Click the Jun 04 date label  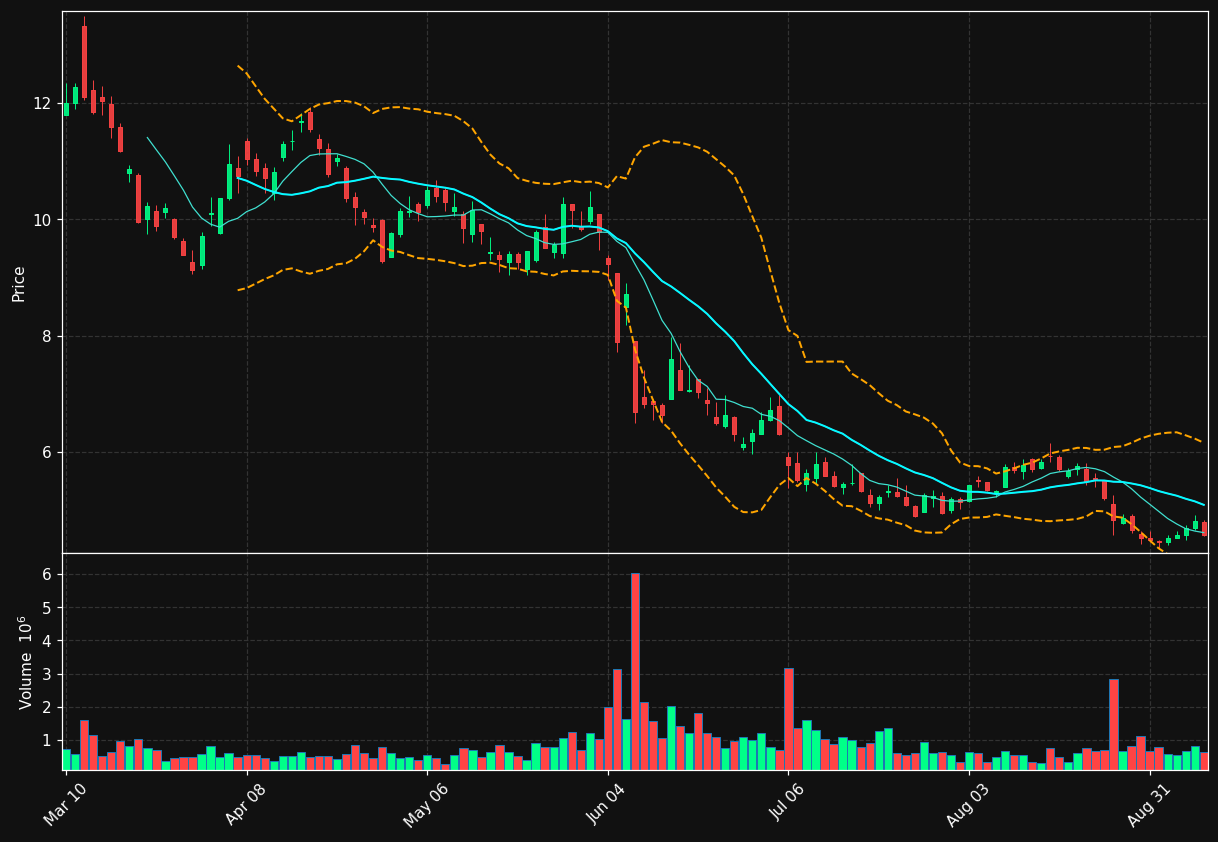point(607,803)
